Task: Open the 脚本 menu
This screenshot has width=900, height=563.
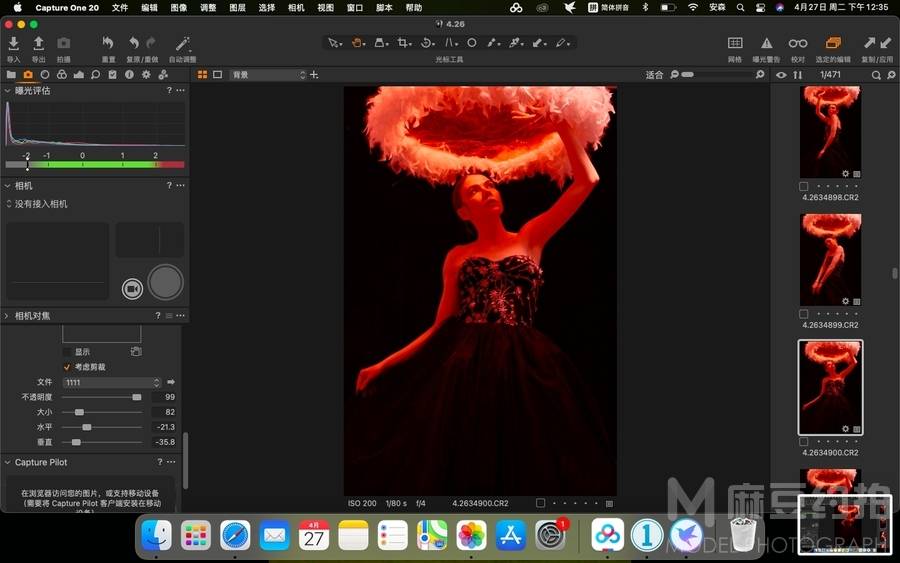Action: click(384, 7)
